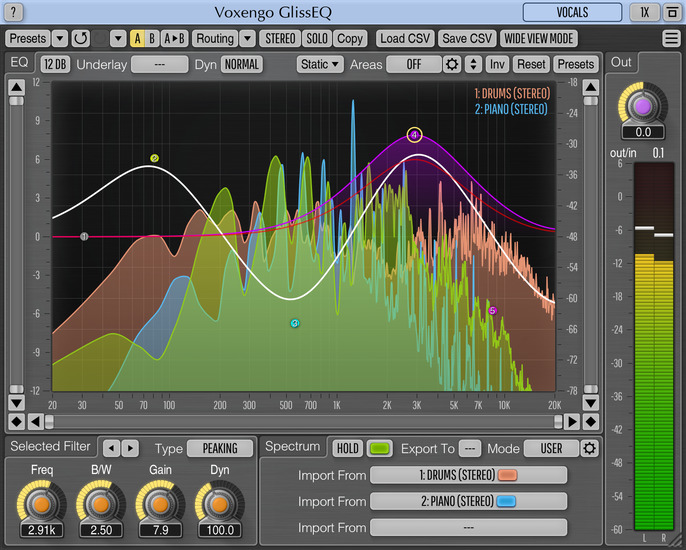Image resolution: width=686 pixels, height=550 pixels.
Task: Select filter control point 4
Action: [x=414, y=135]
